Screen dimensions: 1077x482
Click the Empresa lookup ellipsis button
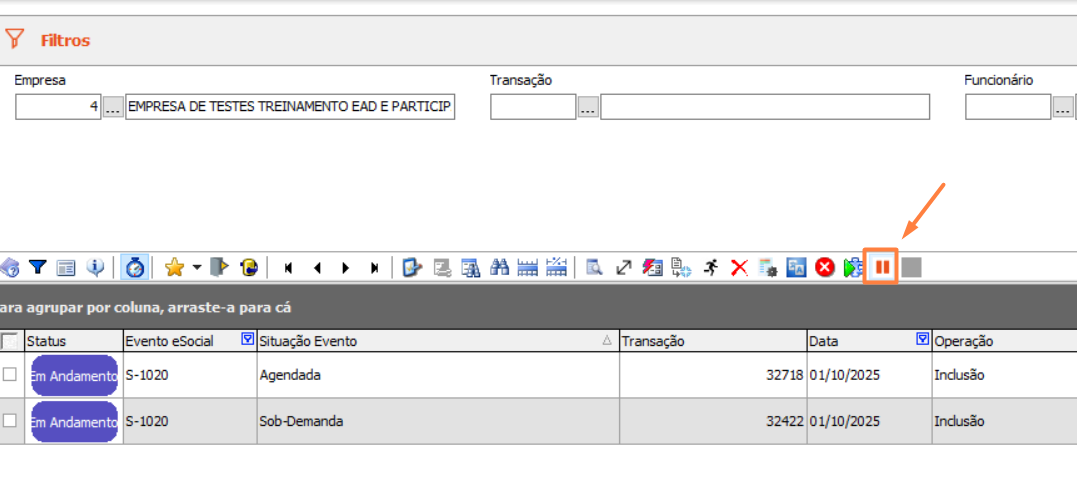(x=113, y=108)
